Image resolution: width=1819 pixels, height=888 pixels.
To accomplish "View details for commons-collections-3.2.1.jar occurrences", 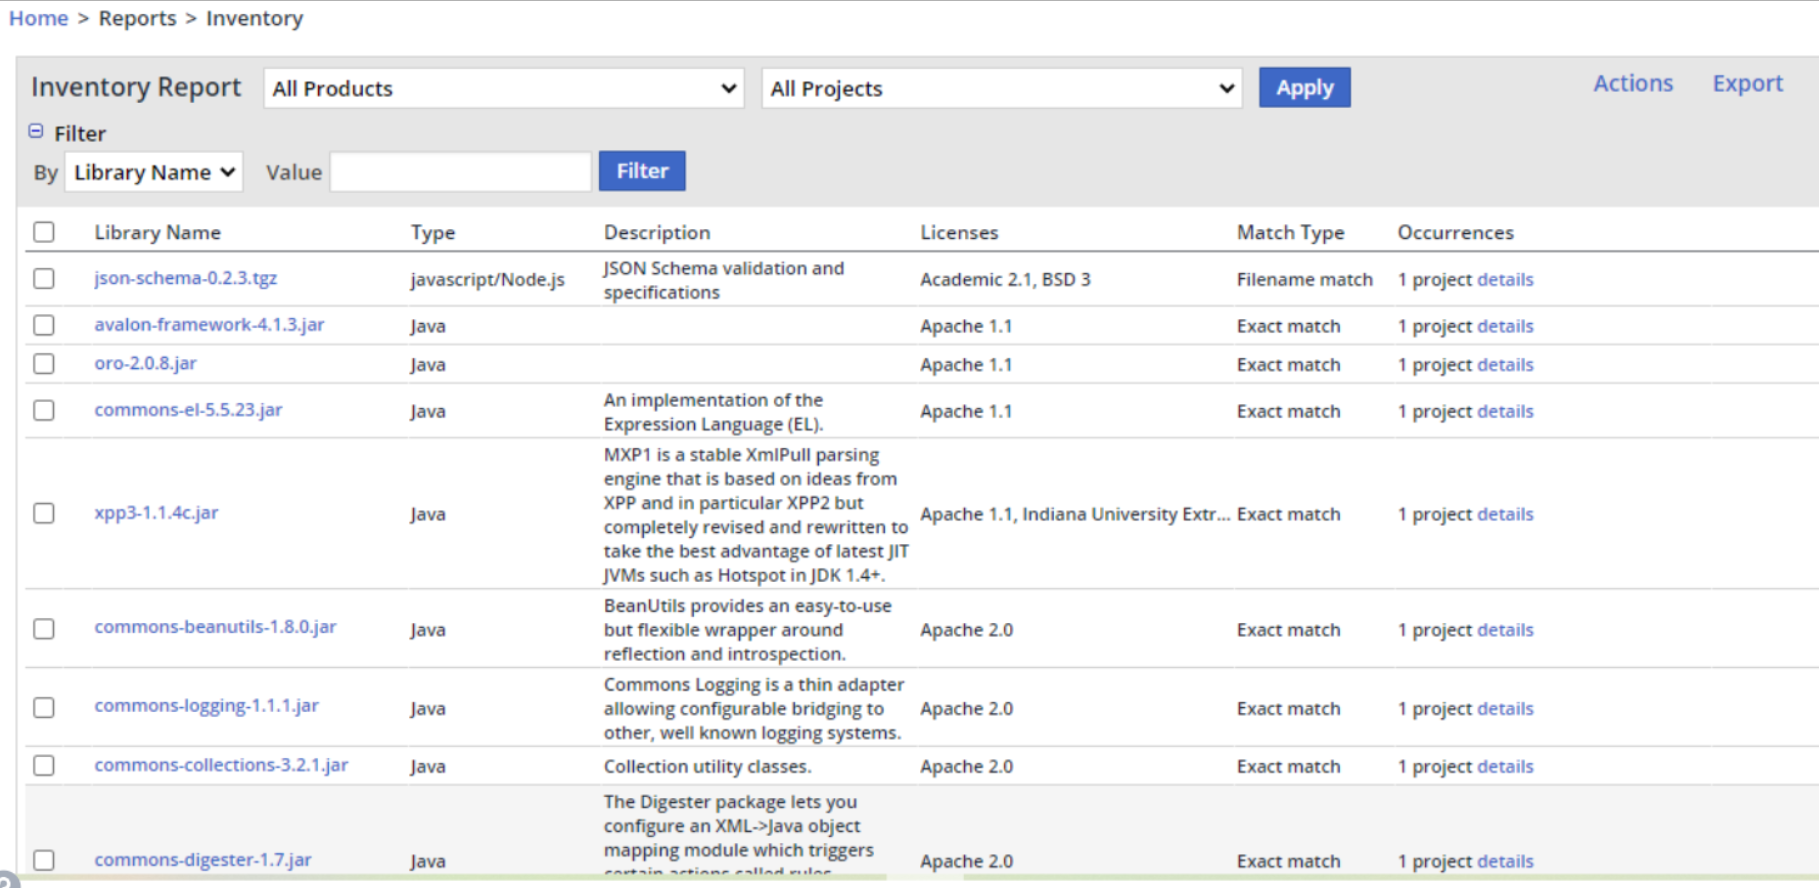I will [1505, 767].
